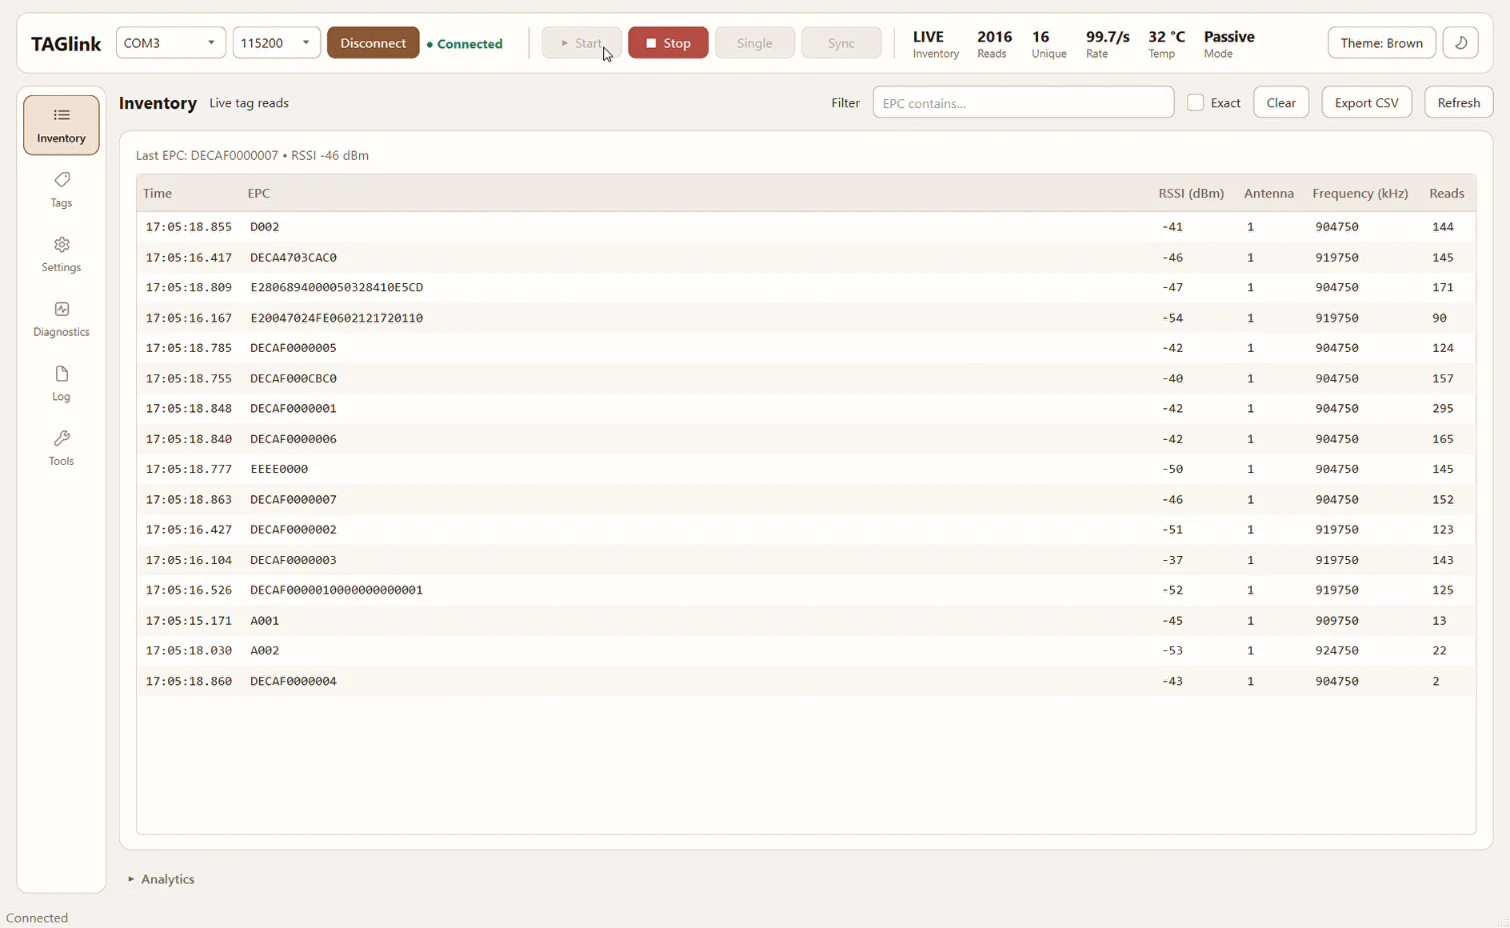The width and height of the screenshot is (1510, 928).
Task: Select the A001 tag row
Action: [x=806, y=620]
